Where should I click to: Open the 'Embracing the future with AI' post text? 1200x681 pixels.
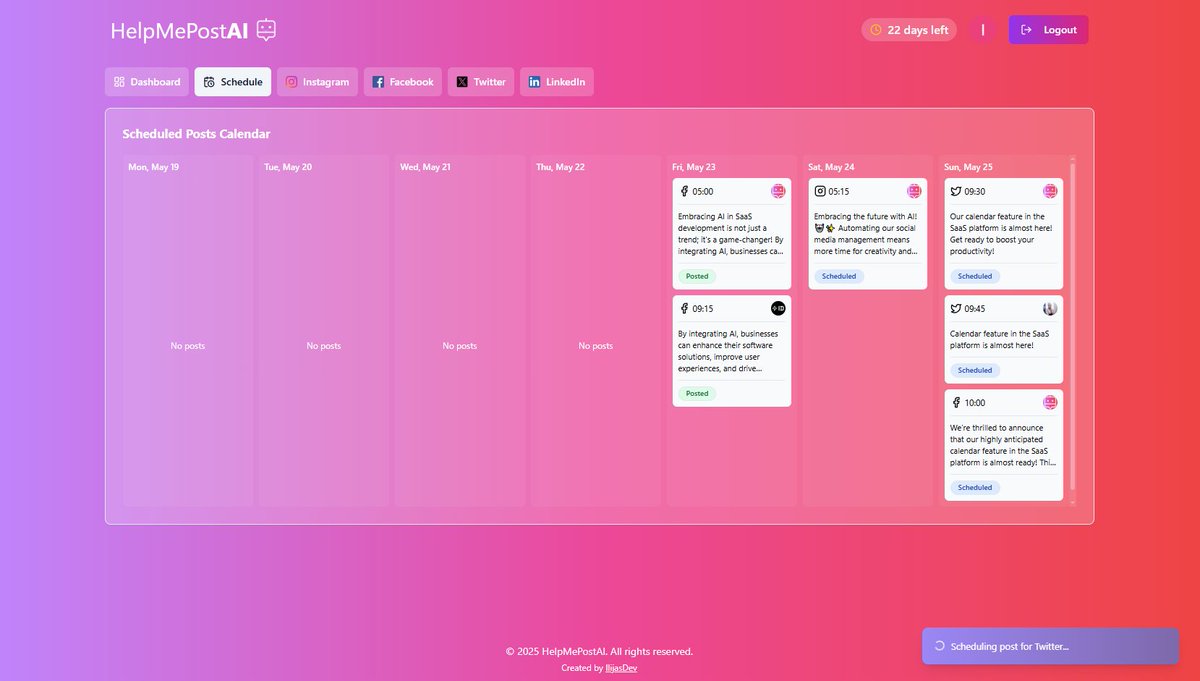(x=866, y=234)
